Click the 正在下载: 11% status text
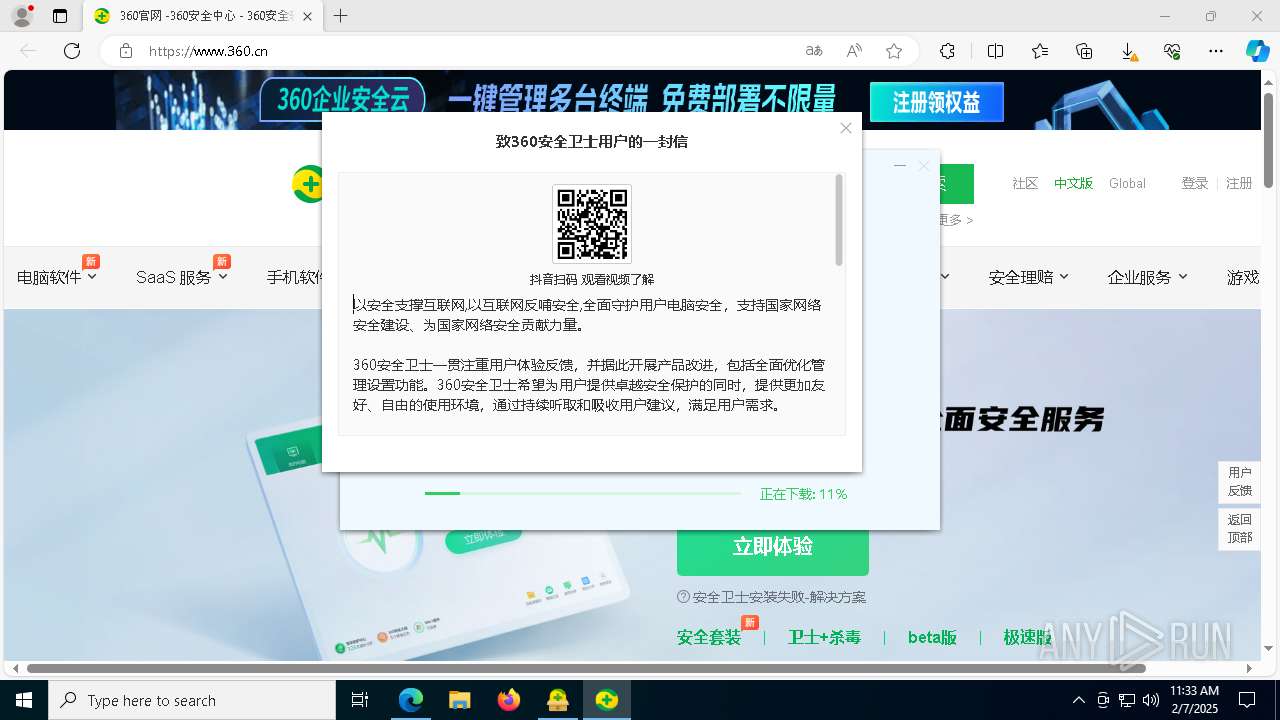The height and width of the screenshot is (720, 1280). (x=803, y=494)
